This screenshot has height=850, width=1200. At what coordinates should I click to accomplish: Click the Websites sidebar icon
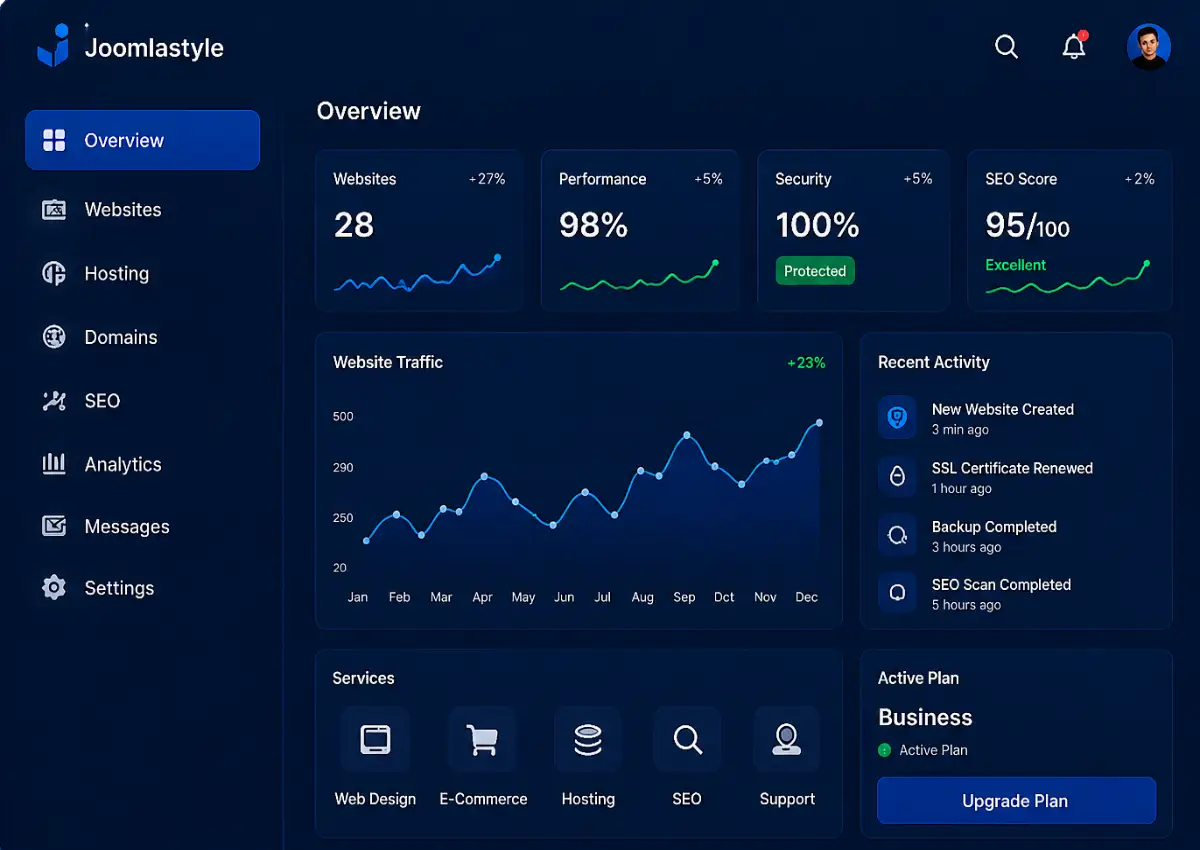click(x=54, y=210)
